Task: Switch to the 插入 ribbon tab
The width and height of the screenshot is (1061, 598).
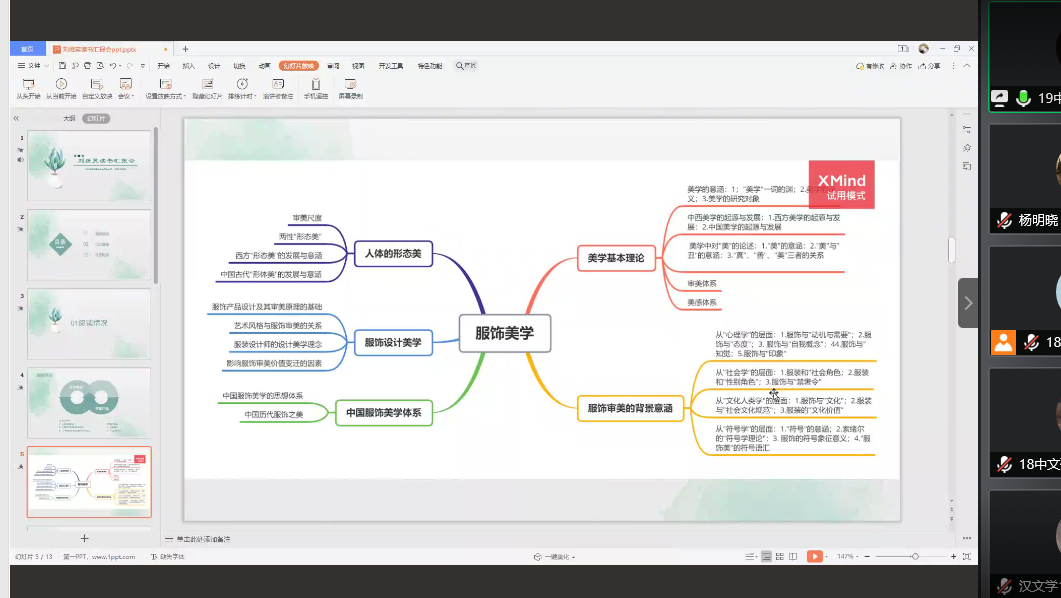Action: pos(189,66)
